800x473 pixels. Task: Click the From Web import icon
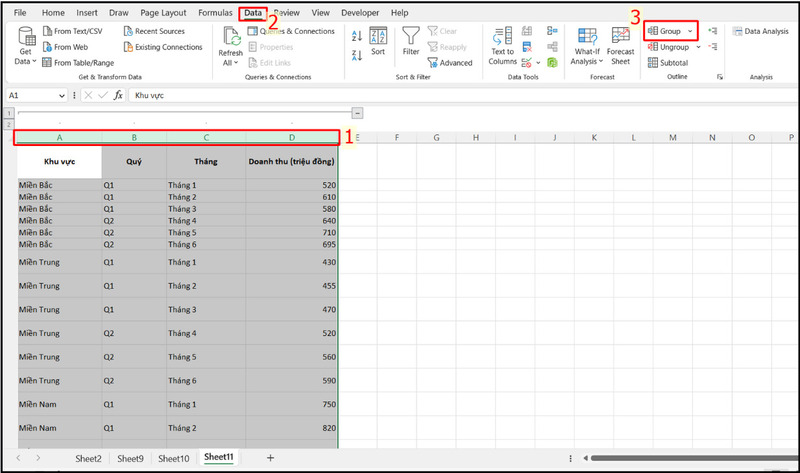click(x=48, y=47)
